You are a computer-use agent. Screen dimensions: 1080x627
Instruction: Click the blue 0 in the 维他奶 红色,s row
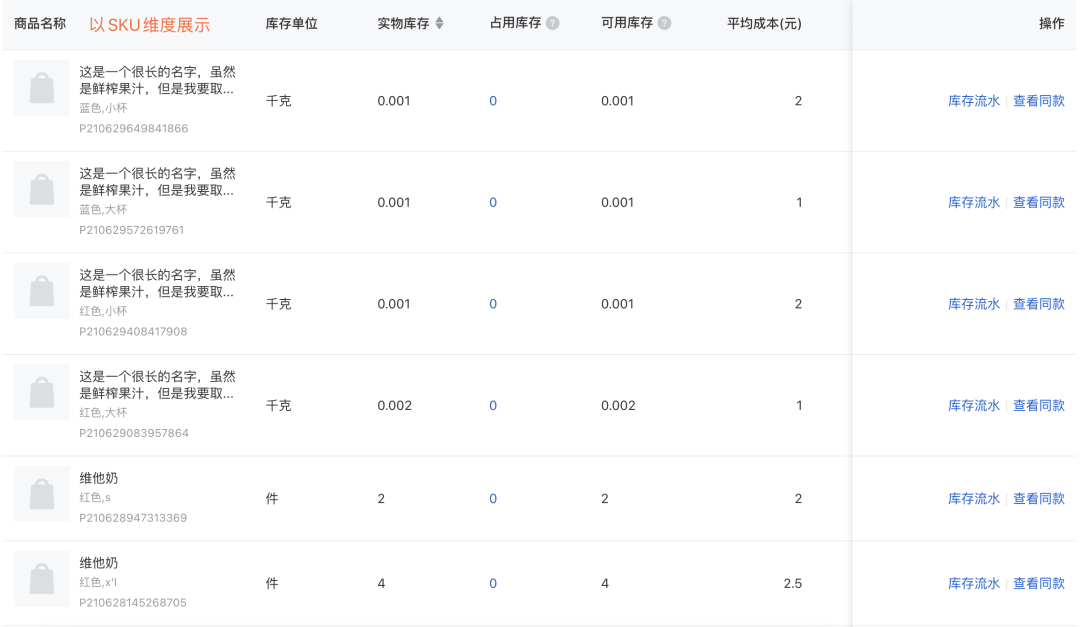pos(493,497)
